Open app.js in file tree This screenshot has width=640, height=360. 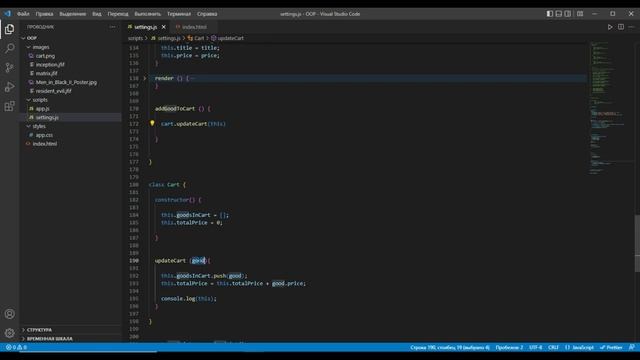(x=42, y=109)
